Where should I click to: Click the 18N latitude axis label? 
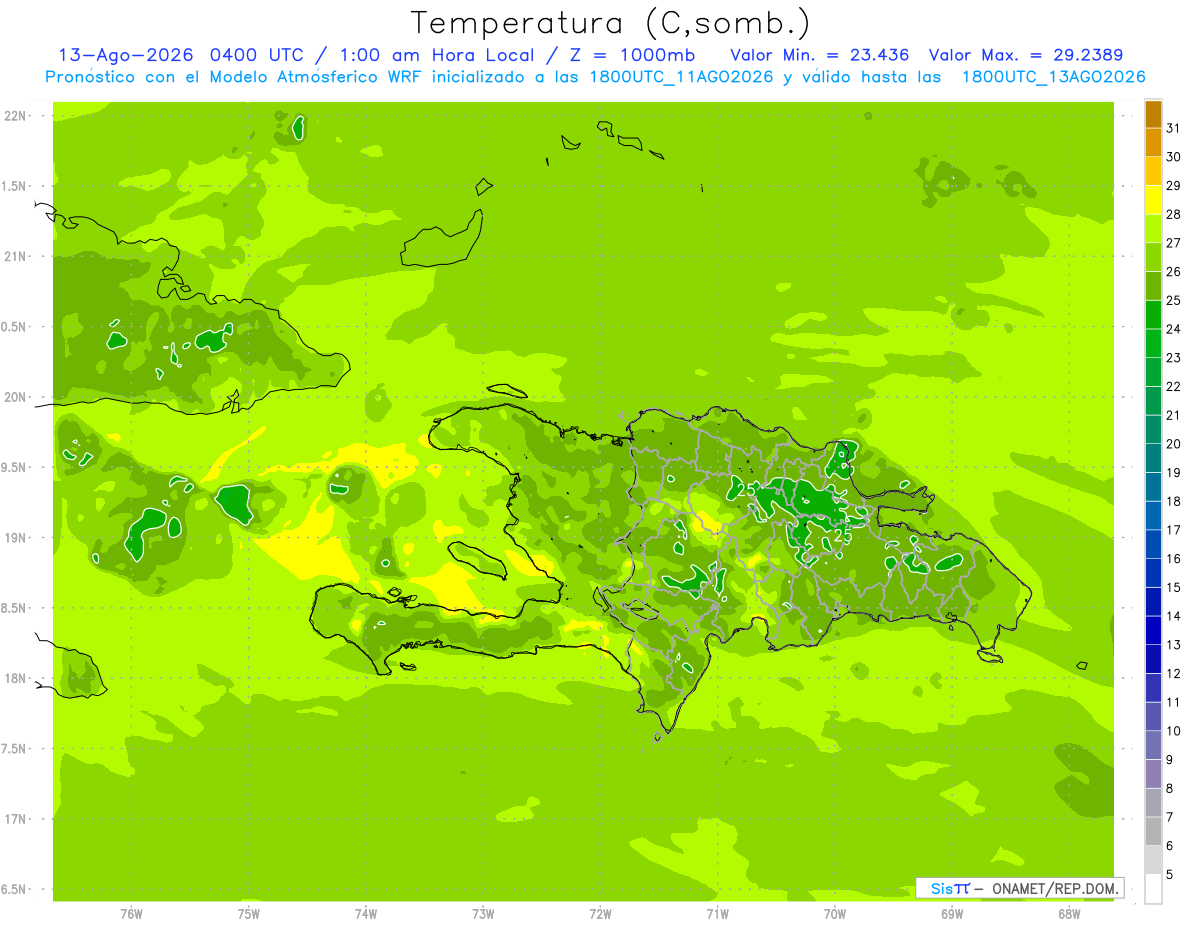click(x=15, y=678)
